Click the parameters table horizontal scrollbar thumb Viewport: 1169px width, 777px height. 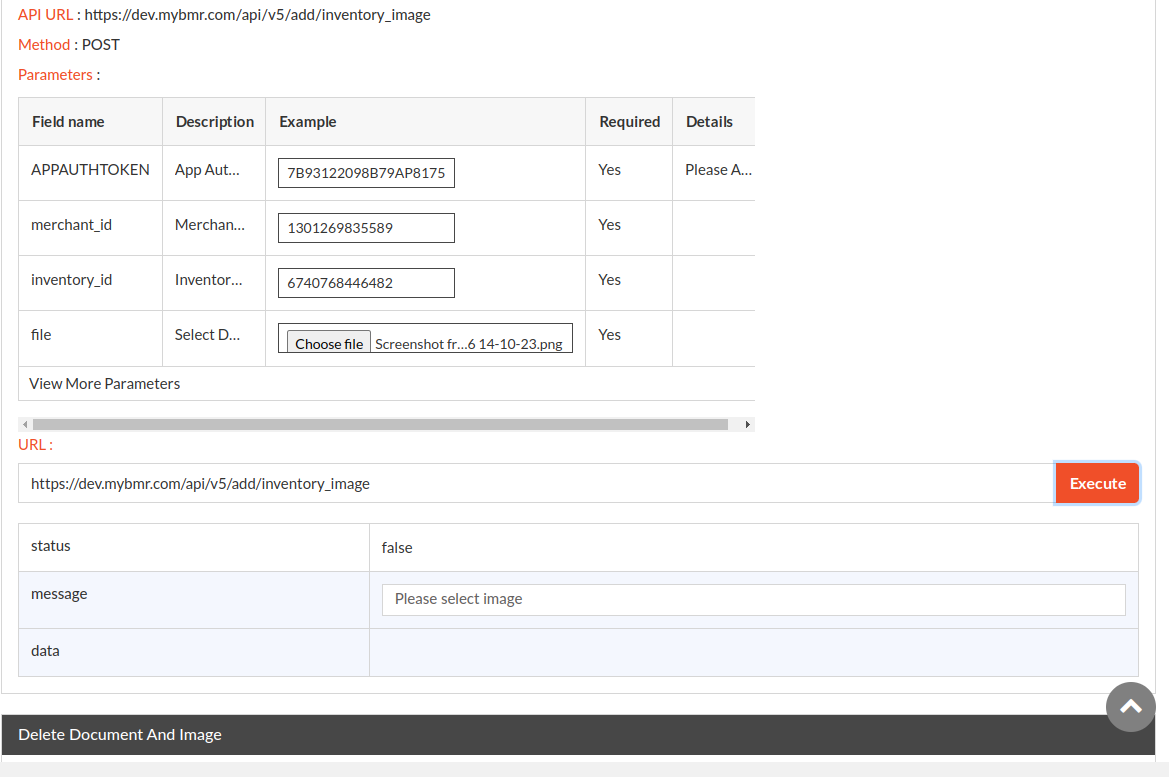[380, 424]
